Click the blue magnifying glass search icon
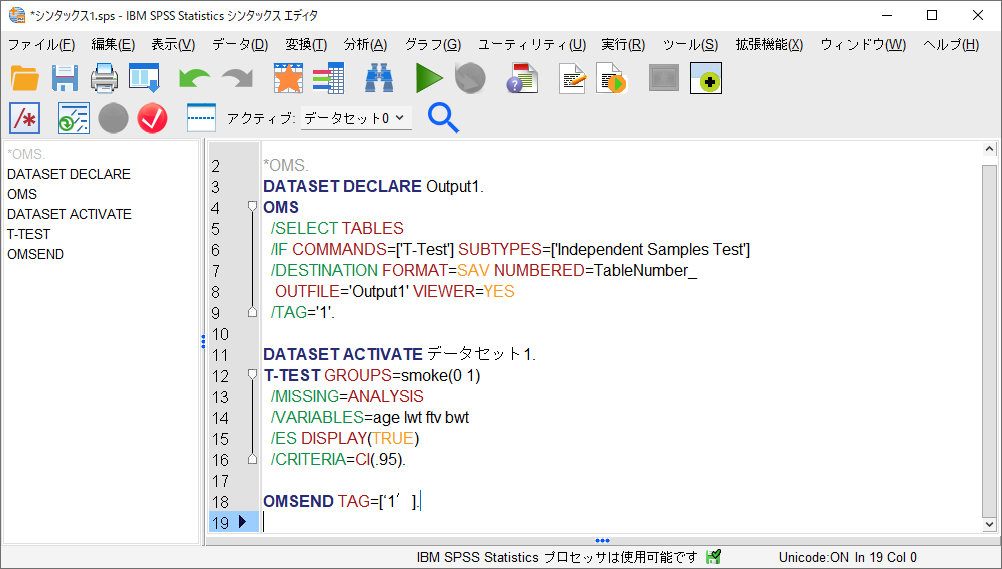This screenshot has width=1002, height=569. click(443, 118)
